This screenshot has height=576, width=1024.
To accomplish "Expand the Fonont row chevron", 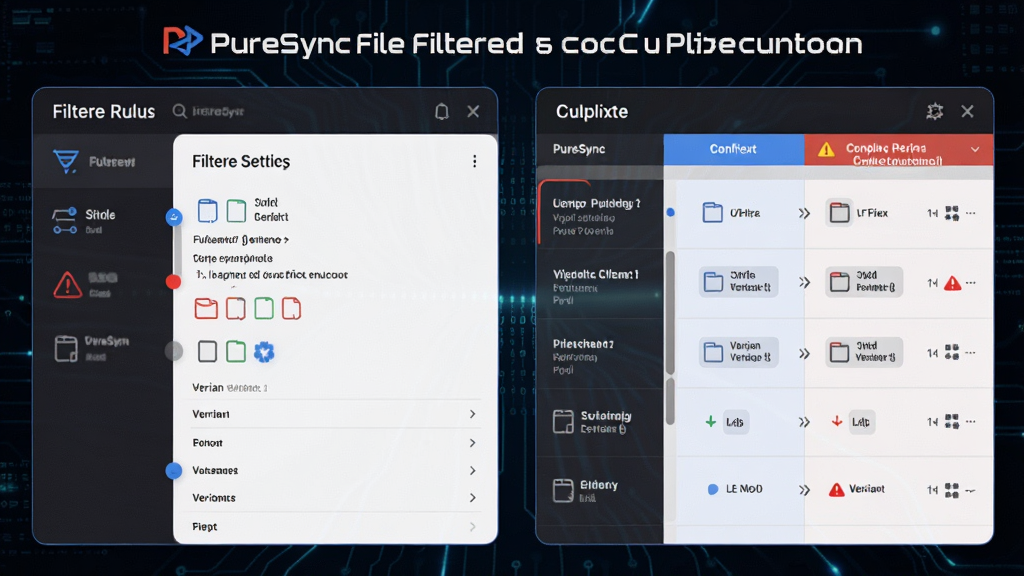I will (x=472, y=443).
